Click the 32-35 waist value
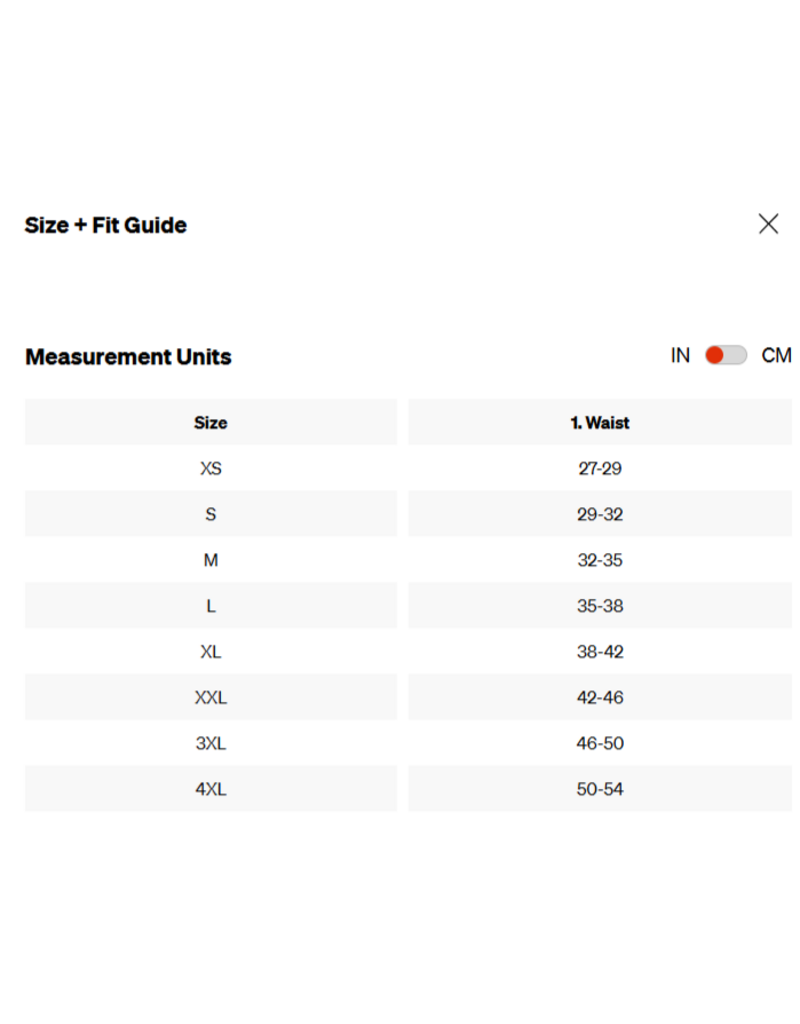The width and height of the screenshot is (800, 1024). coord(600,560)
